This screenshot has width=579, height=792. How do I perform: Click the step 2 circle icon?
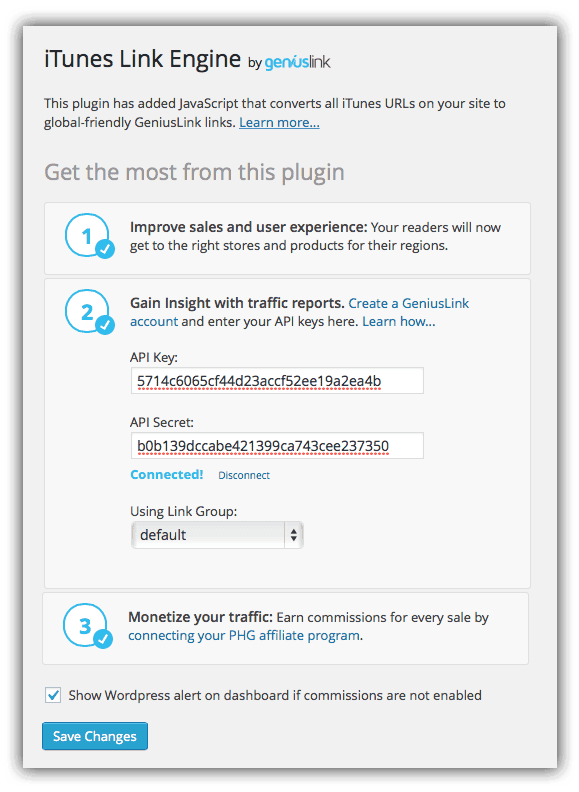(87, 311)
